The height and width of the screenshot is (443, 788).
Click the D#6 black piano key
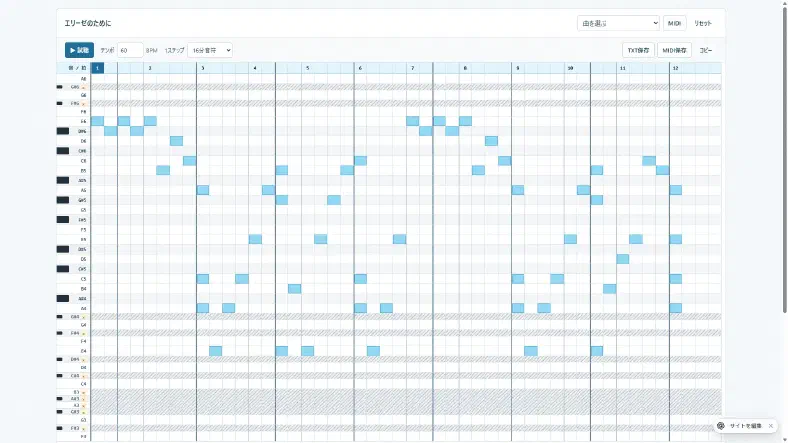tap(63, 131)
